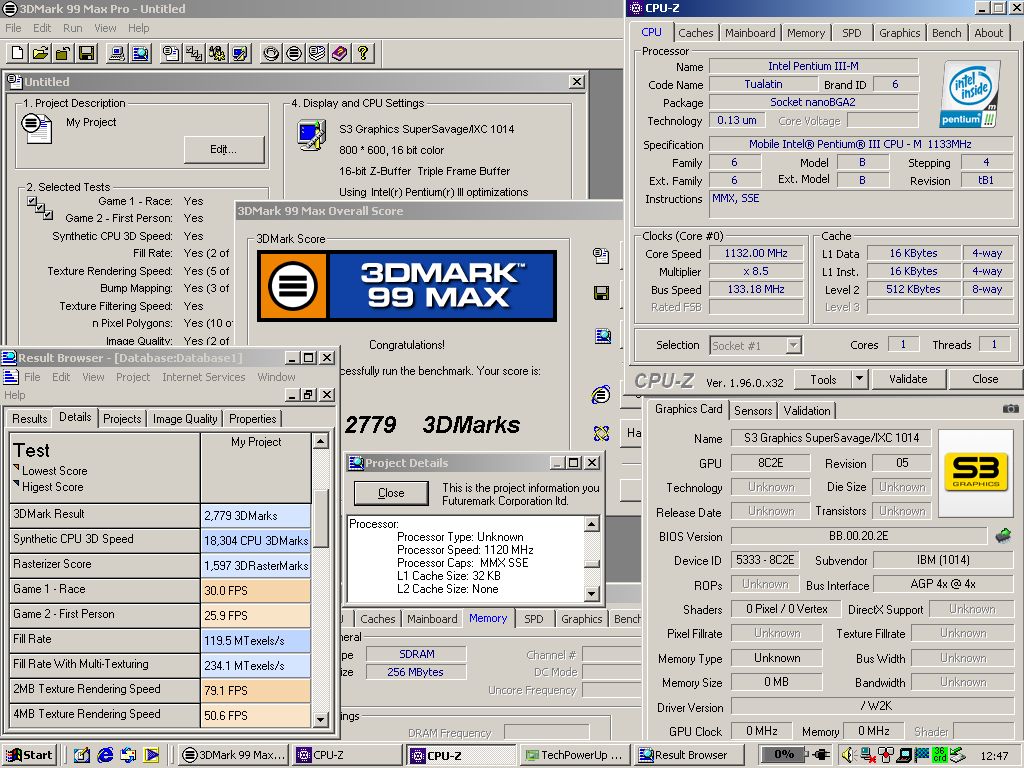Click the GPU-Z screenshot camera icon
1024x768 pixels.
tap(1010, 409)
